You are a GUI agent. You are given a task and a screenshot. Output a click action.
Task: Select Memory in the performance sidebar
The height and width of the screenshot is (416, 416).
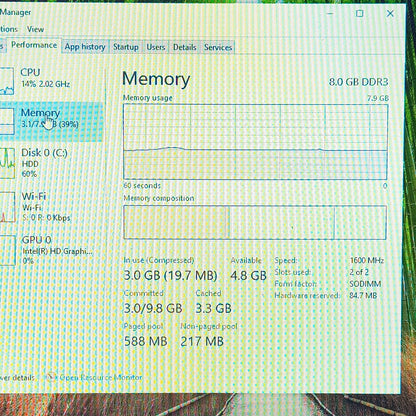pos(50,122)
